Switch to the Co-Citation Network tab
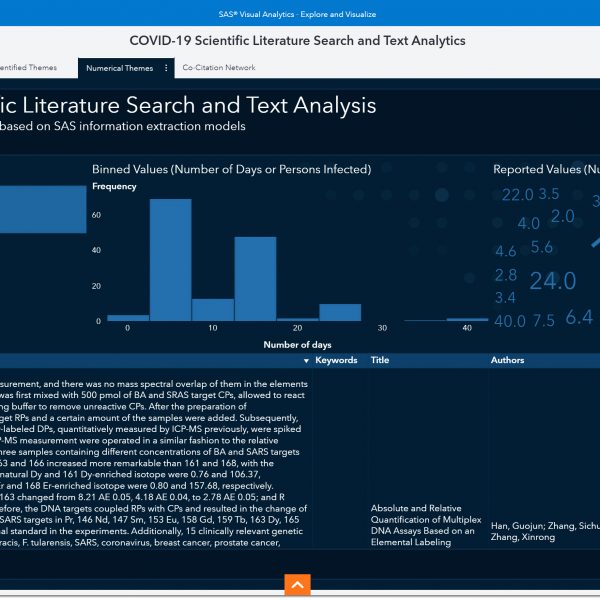This screenshot has height=600, width=600. (x=219, y=68)
